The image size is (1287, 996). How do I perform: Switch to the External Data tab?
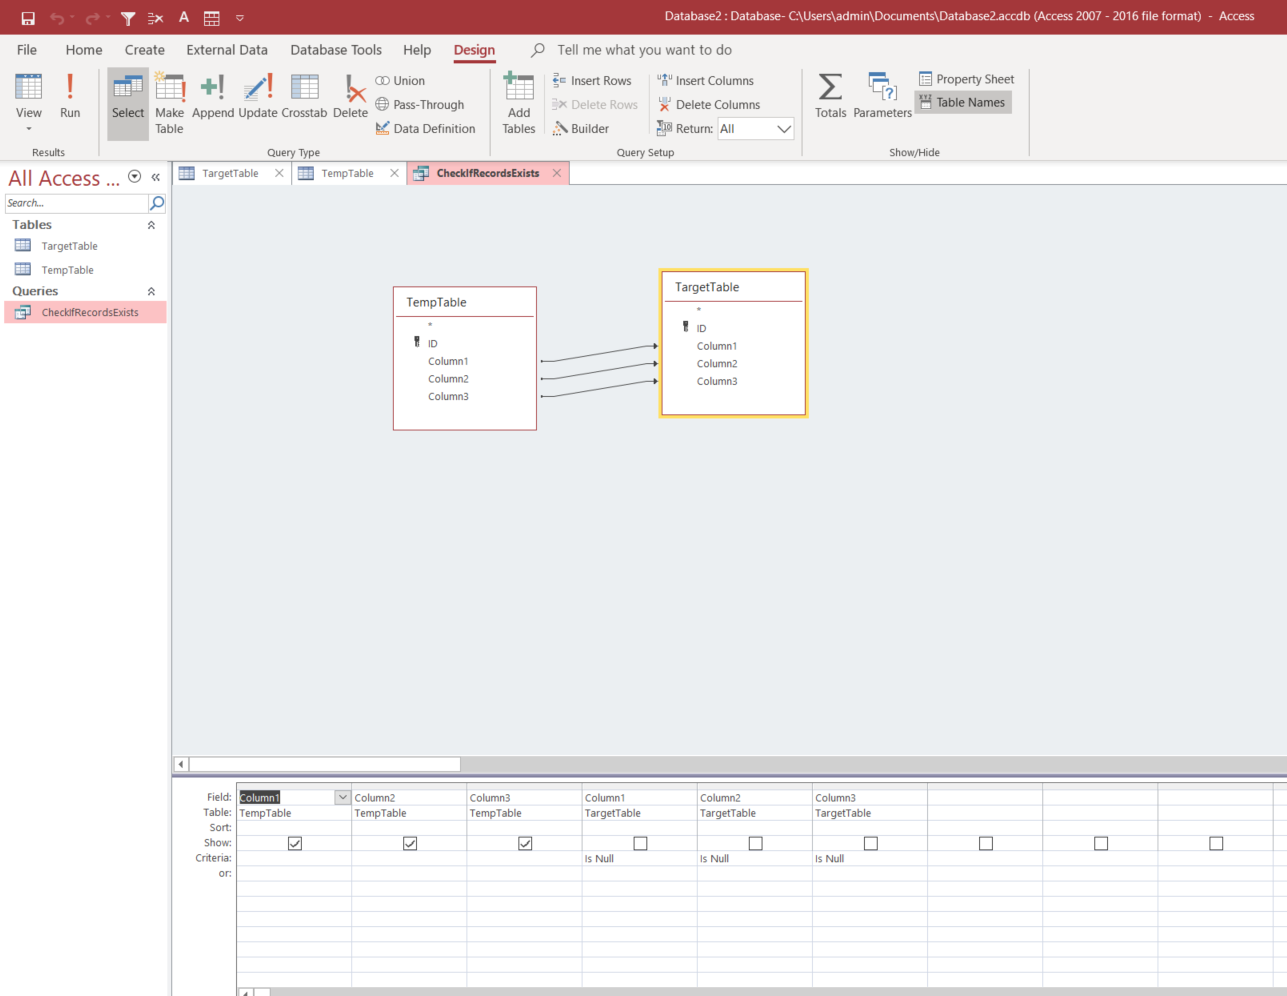coord(227,50)
